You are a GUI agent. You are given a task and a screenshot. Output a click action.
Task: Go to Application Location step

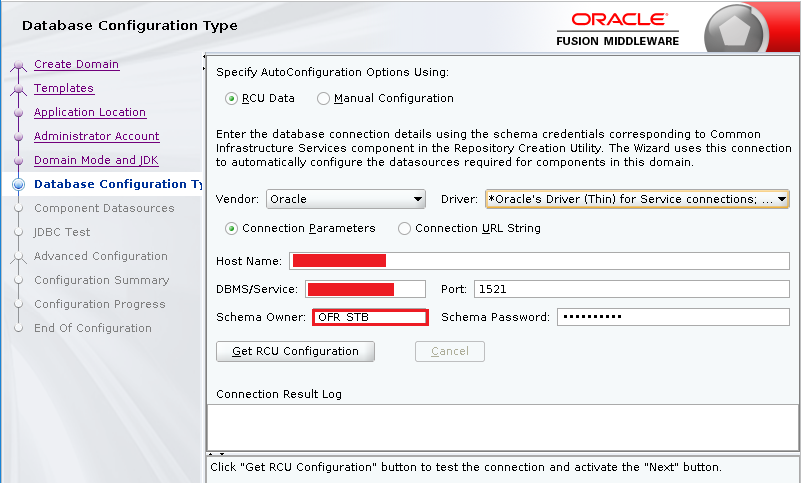click(x=89, y=112)
